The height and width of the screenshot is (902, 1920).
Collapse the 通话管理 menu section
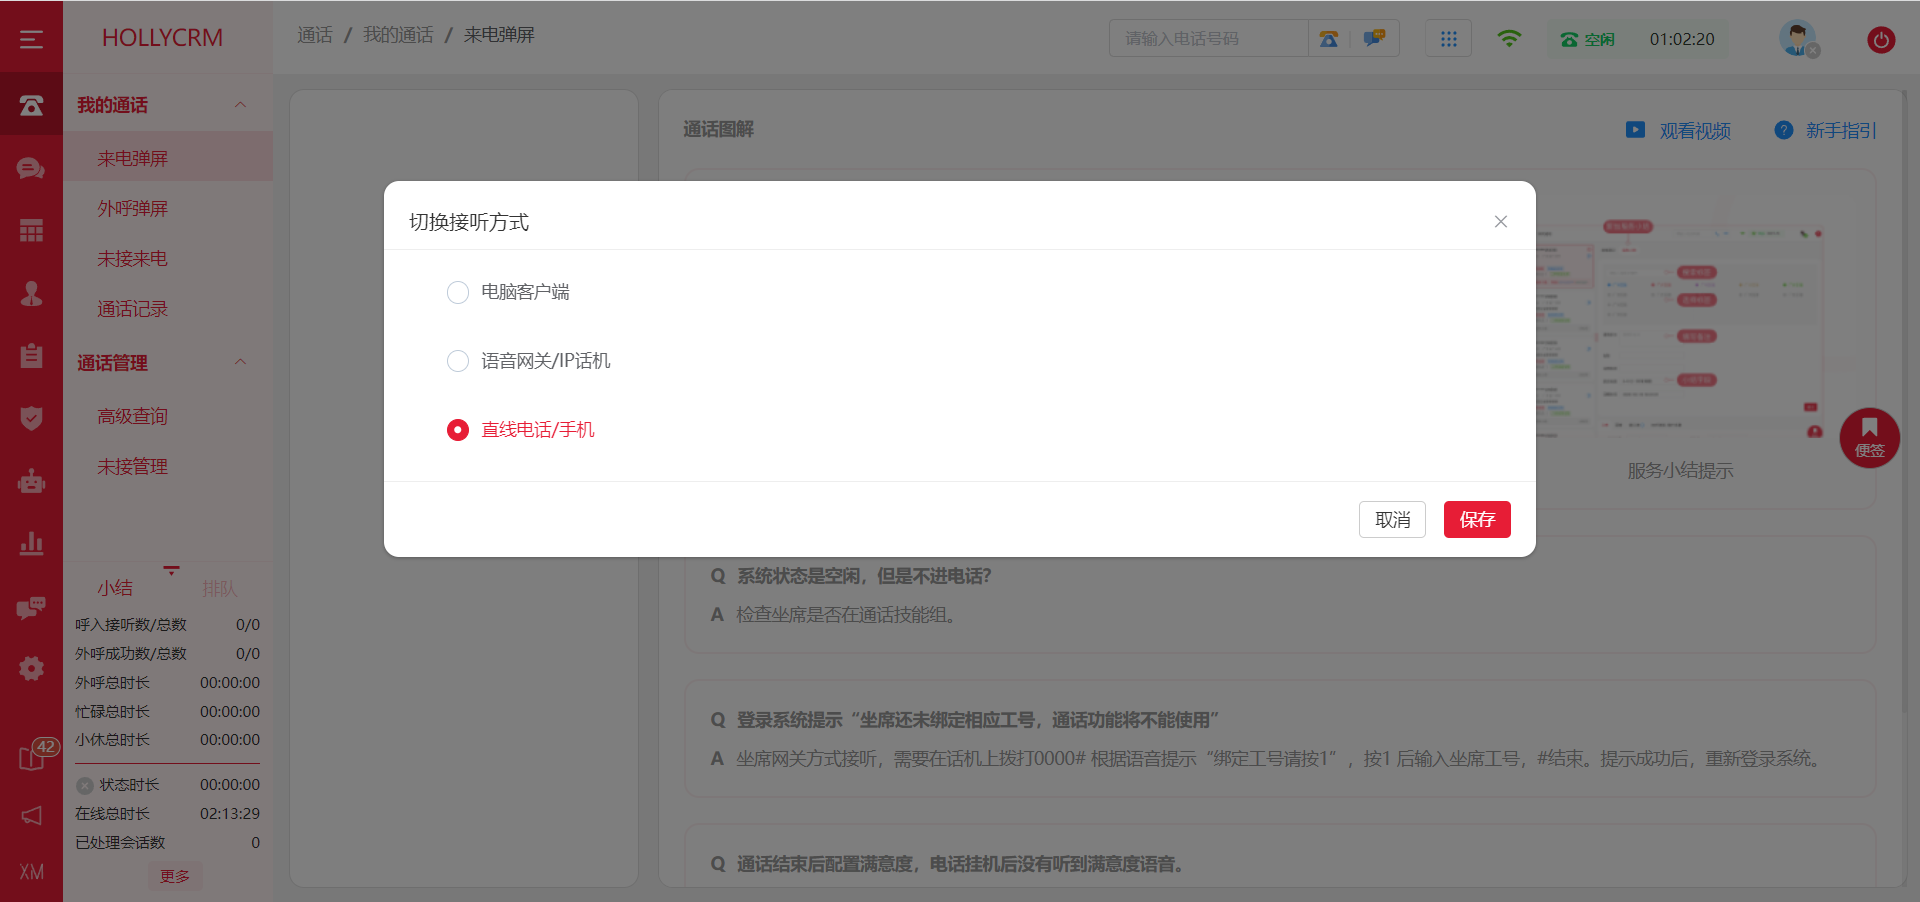240,362
